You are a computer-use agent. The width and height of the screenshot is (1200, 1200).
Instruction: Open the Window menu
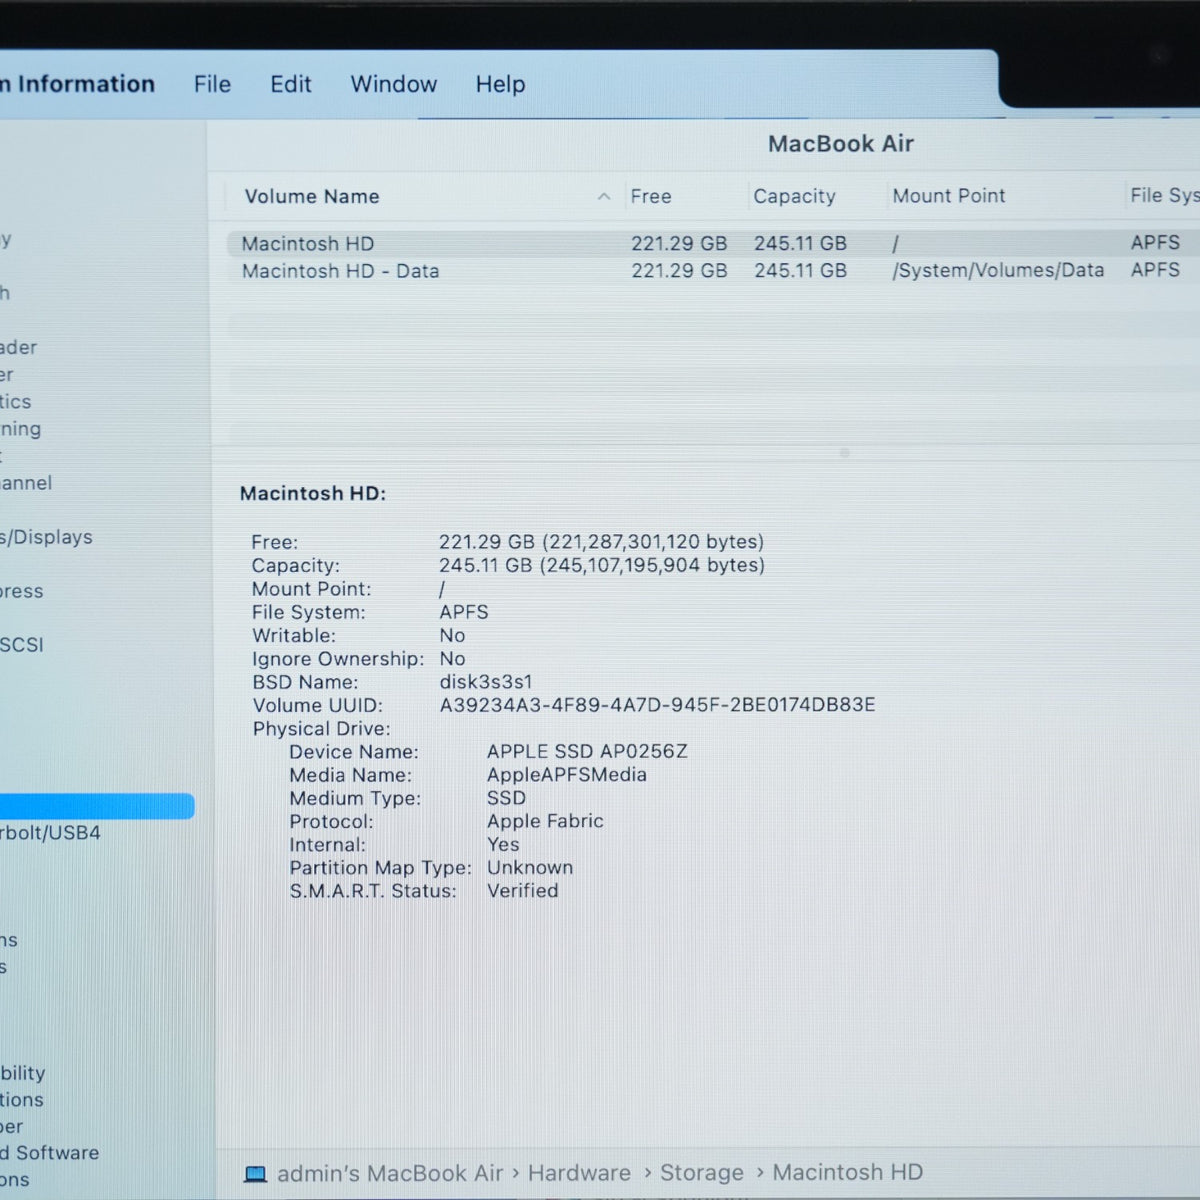[393, 84]
